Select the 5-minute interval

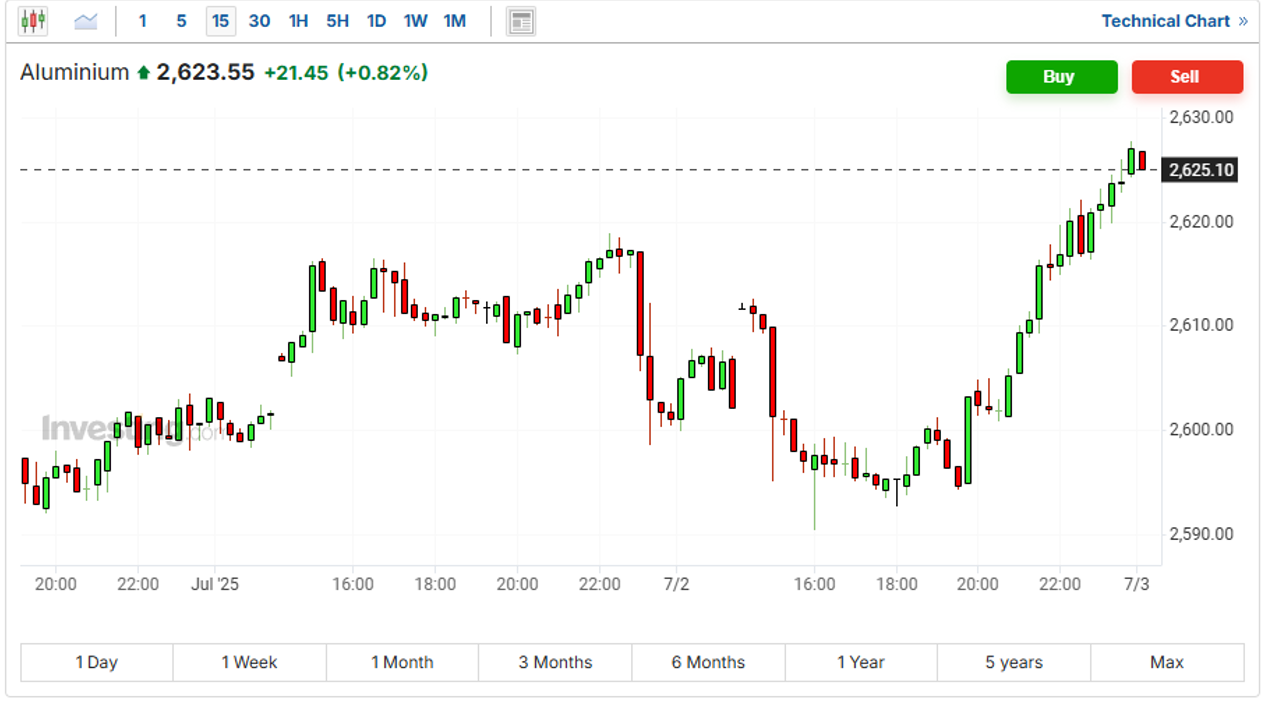181,21
